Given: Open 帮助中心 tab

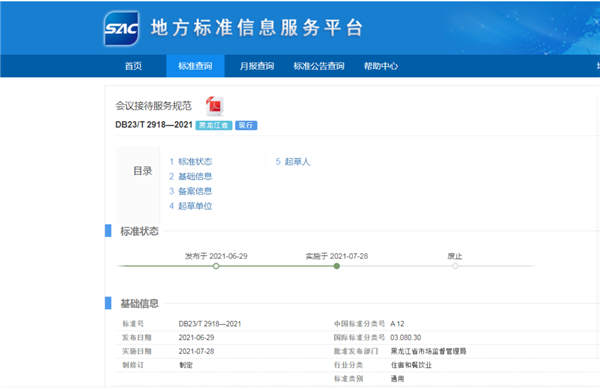Looking at the screenshot, I should click(x=381, y=66).
